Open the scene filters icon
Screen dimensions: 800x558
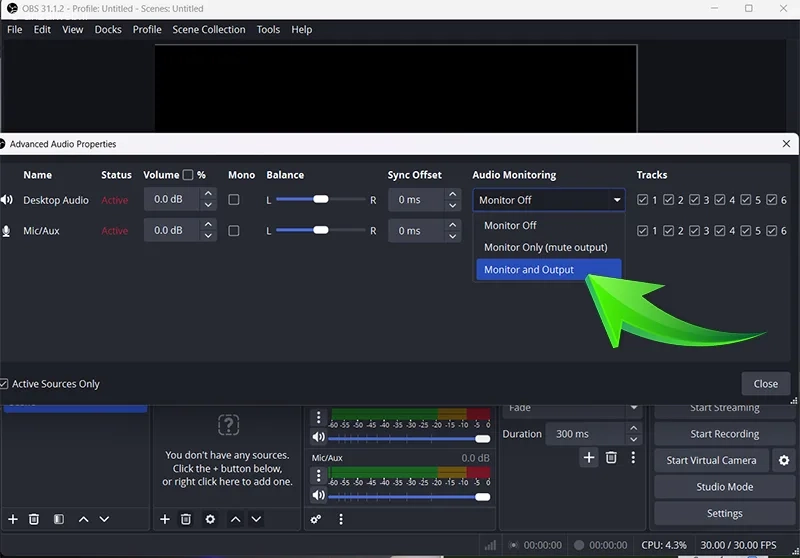(x=59, y=519)
